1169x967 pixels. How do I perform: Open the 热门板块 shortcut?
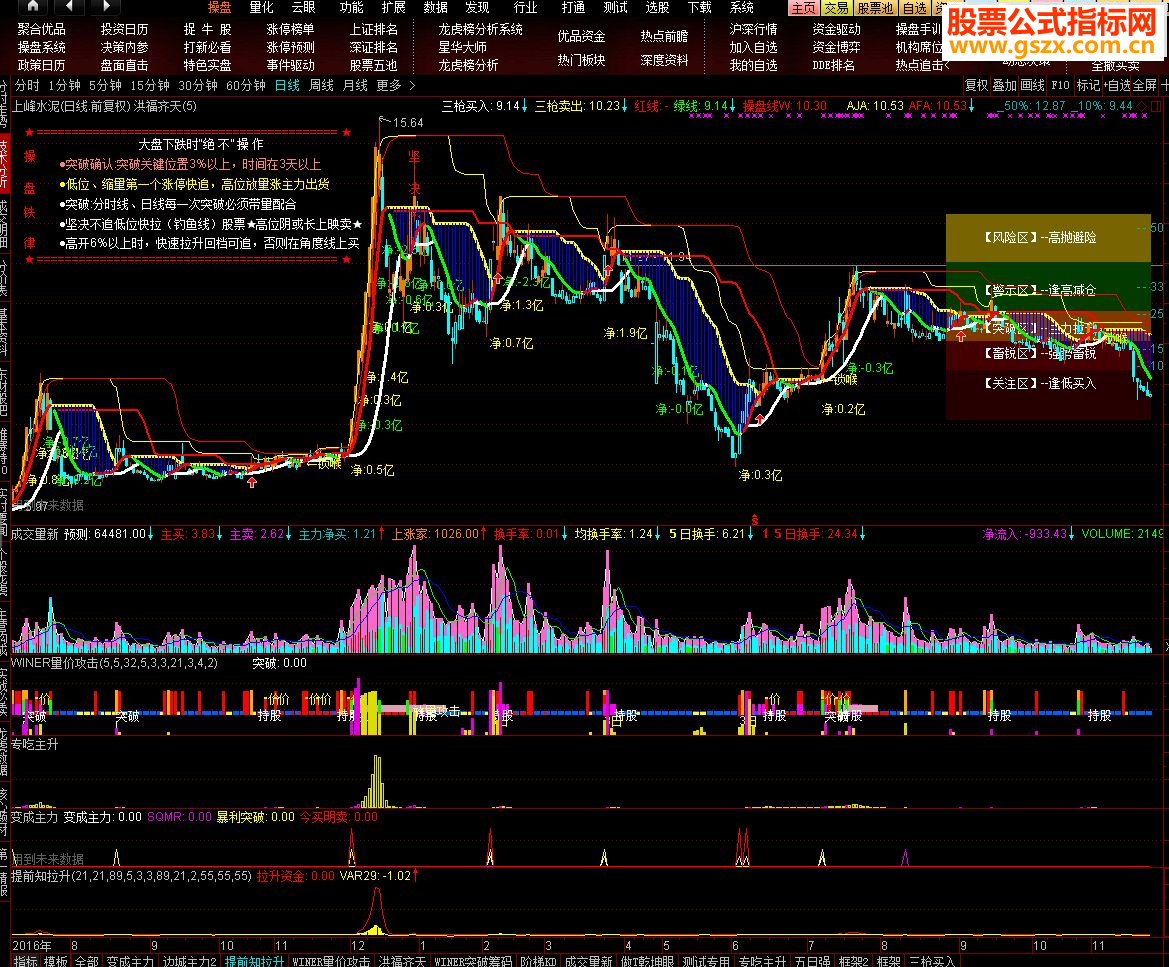tap(581, 60)
